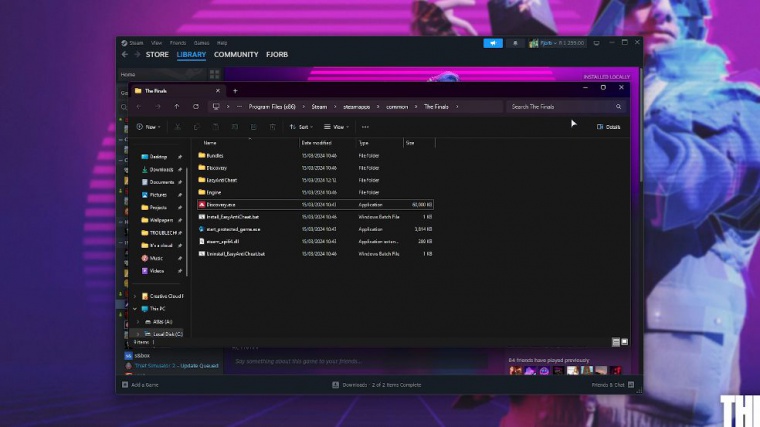760x427 pixels.
Task: Open the Steam STORE tab
Action: coord(157,55)
